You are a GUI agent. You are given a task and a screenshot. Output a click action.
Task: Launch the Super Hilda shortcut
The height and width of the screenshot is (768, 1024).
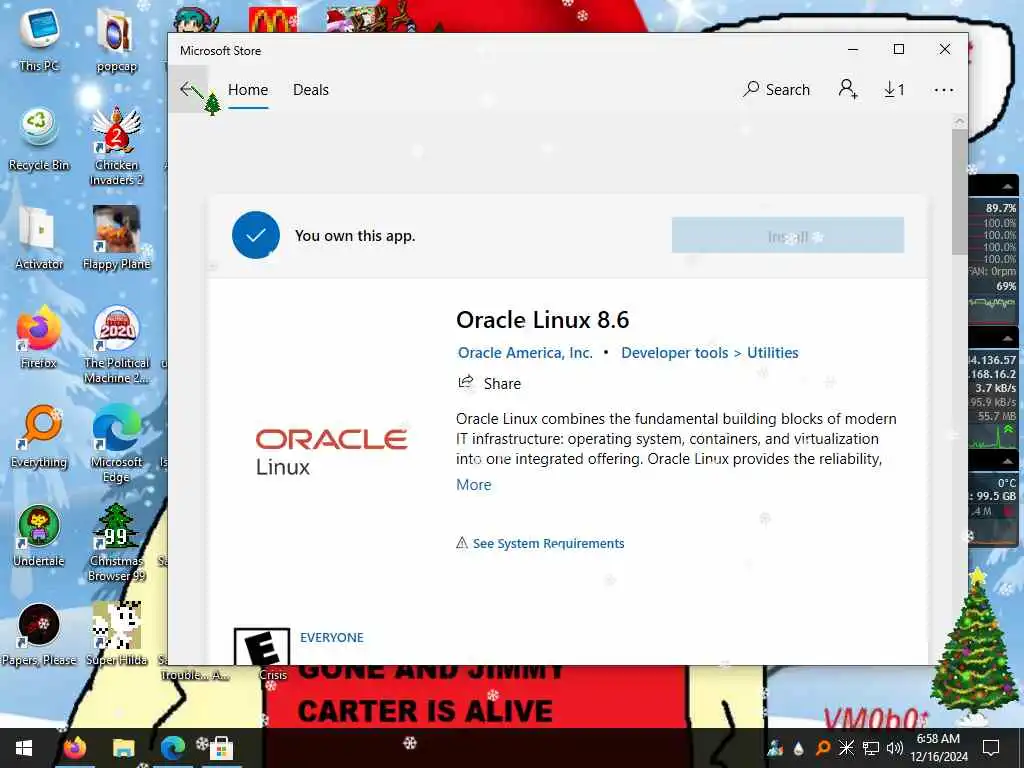click(116, 634)
